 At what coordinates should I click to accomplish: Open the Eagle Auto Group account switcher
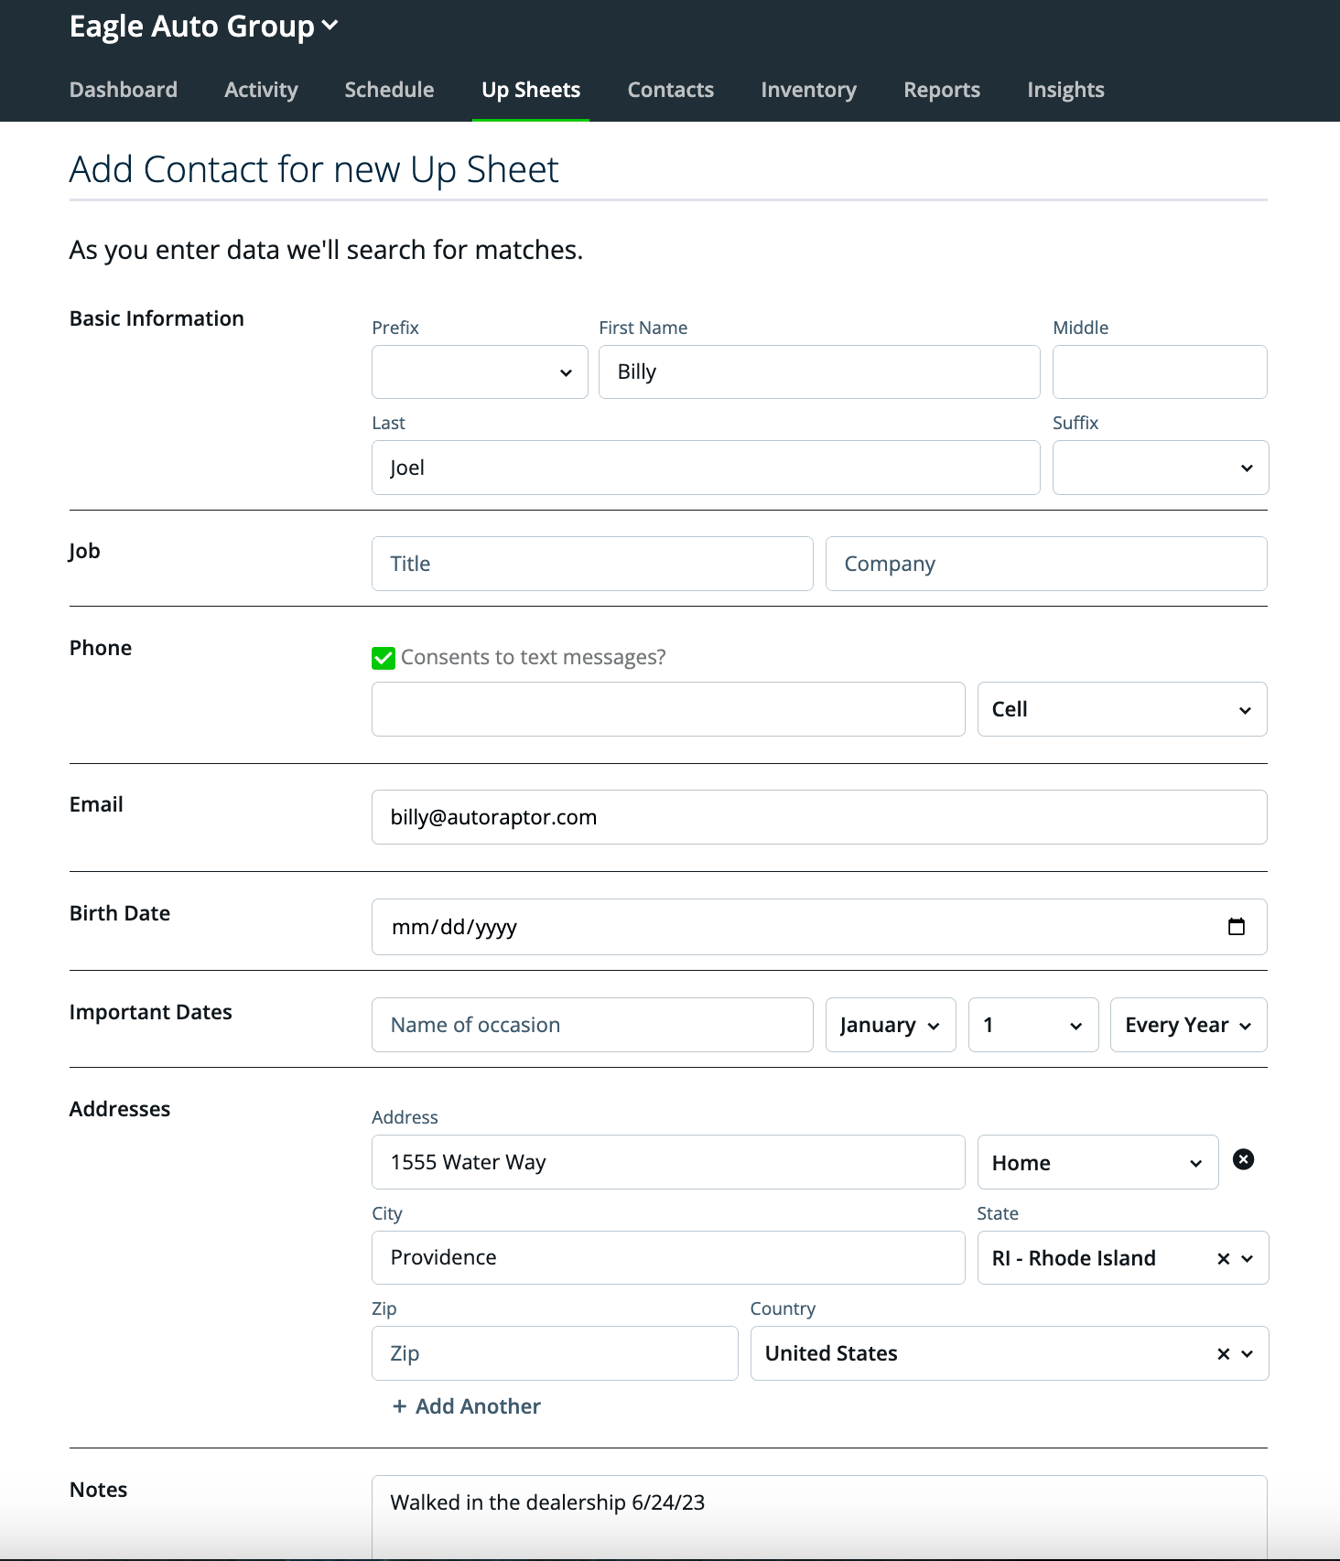pyautogui.click(x=204, y=26)
